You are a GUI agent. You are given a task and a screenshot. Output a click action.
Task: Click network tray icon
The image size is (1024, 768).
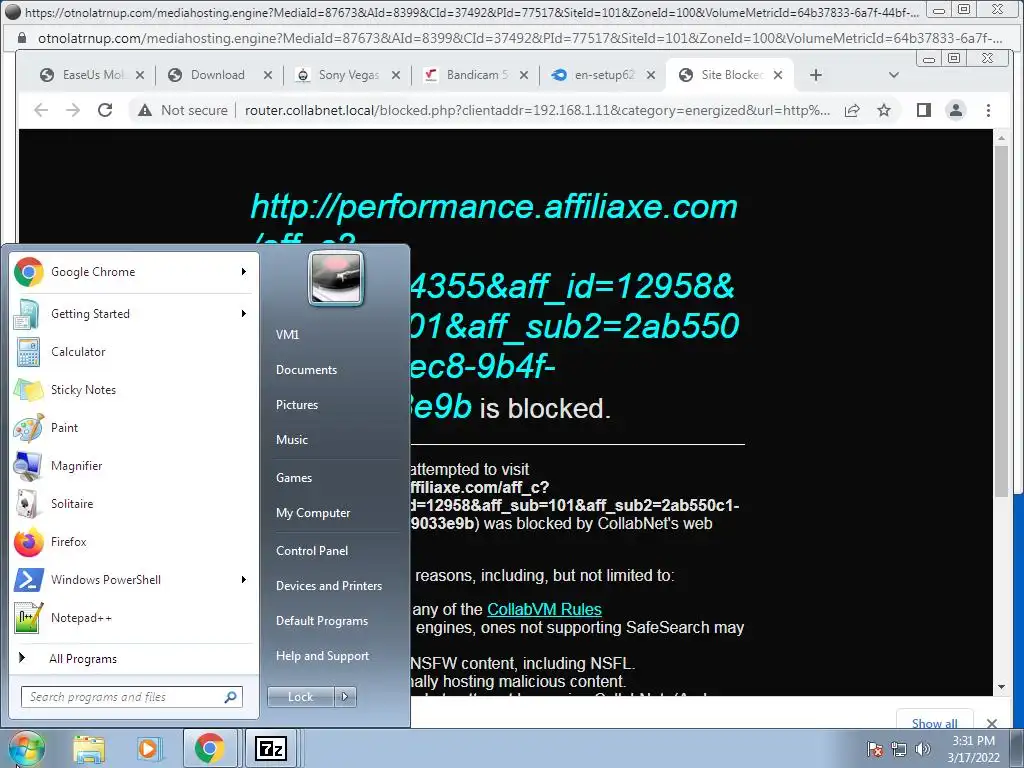click(x=899, y=749)
